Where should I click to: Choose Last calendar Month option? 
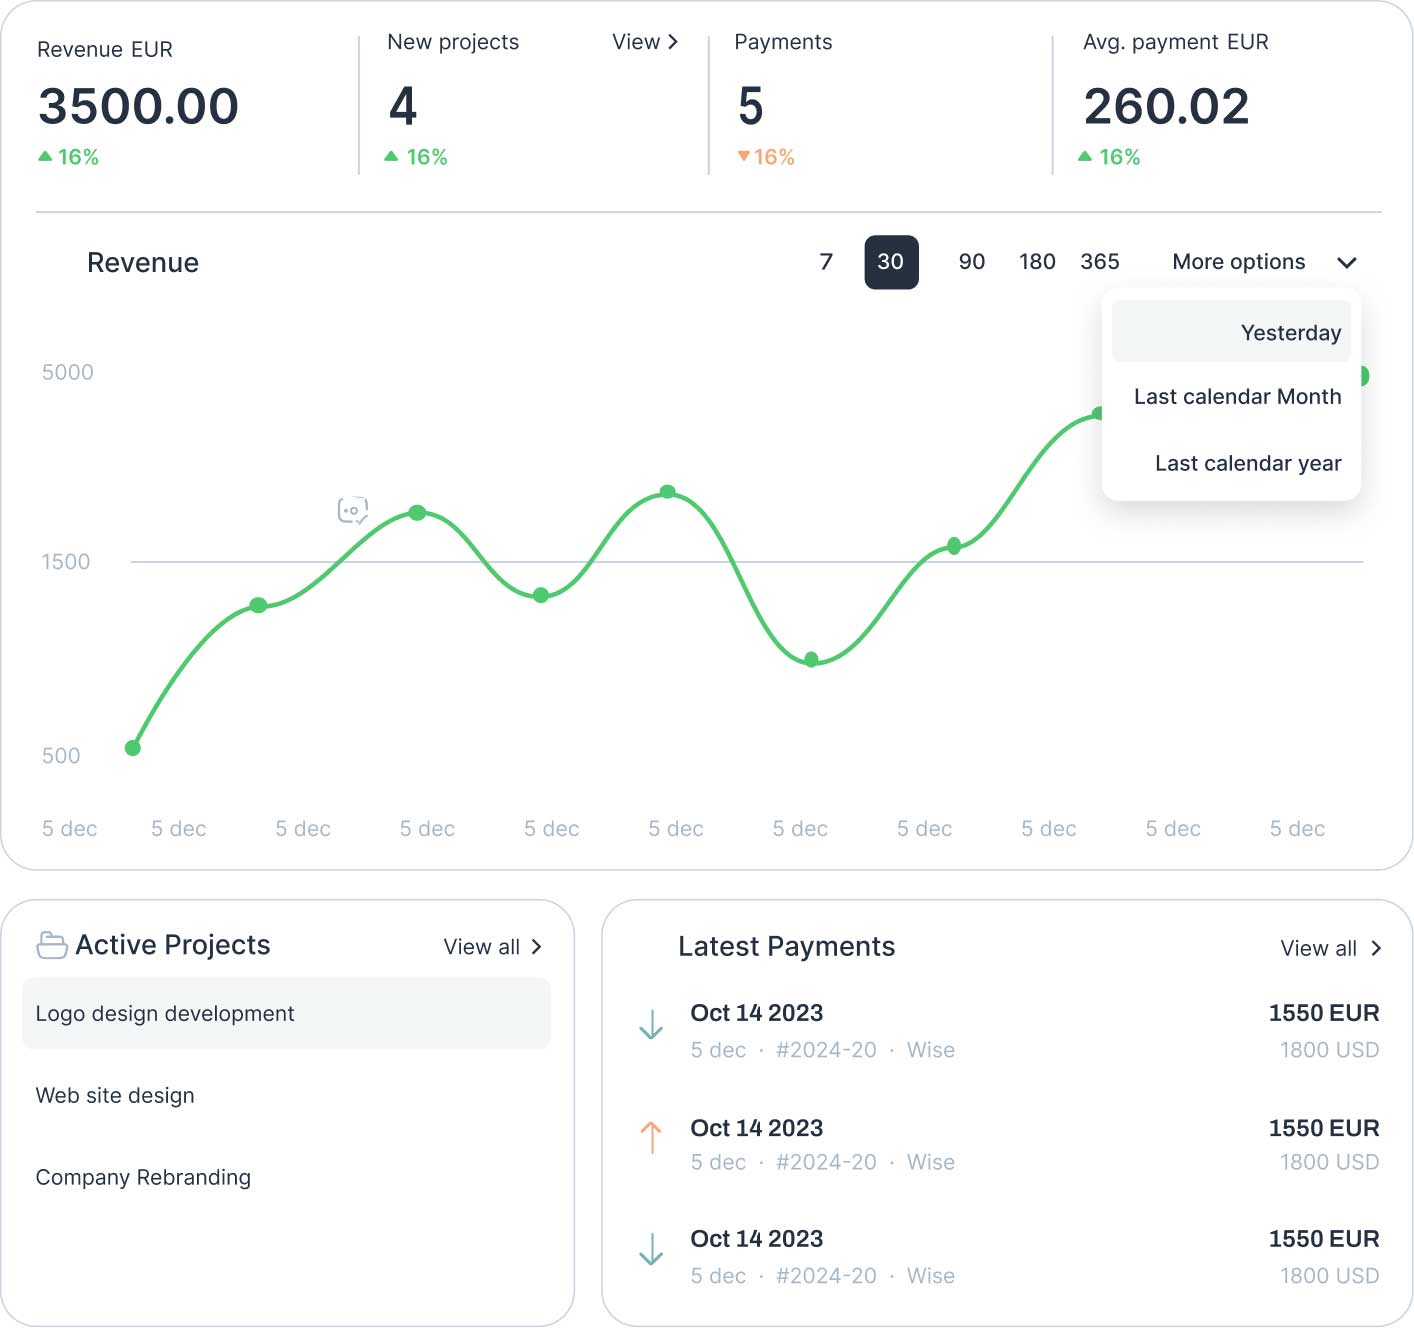click(1237, 397)
